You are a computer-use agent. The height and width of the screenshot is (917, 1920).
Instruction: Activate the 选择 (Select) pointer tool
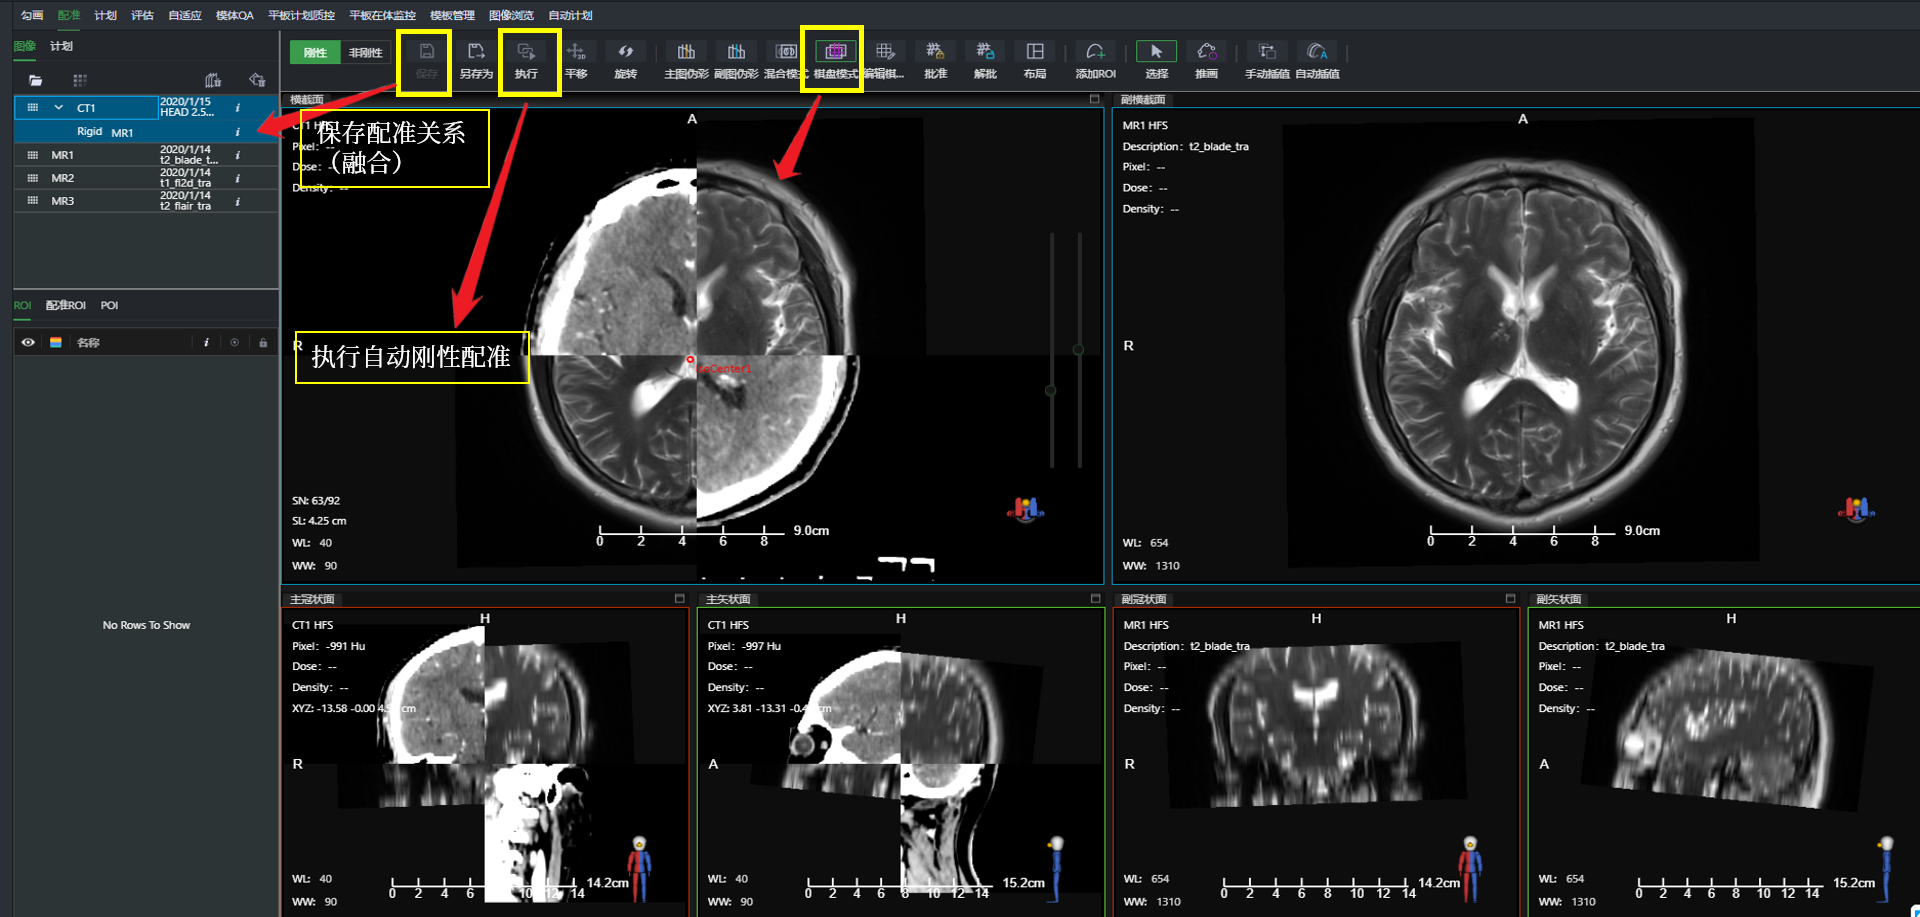coord(1156,52)
